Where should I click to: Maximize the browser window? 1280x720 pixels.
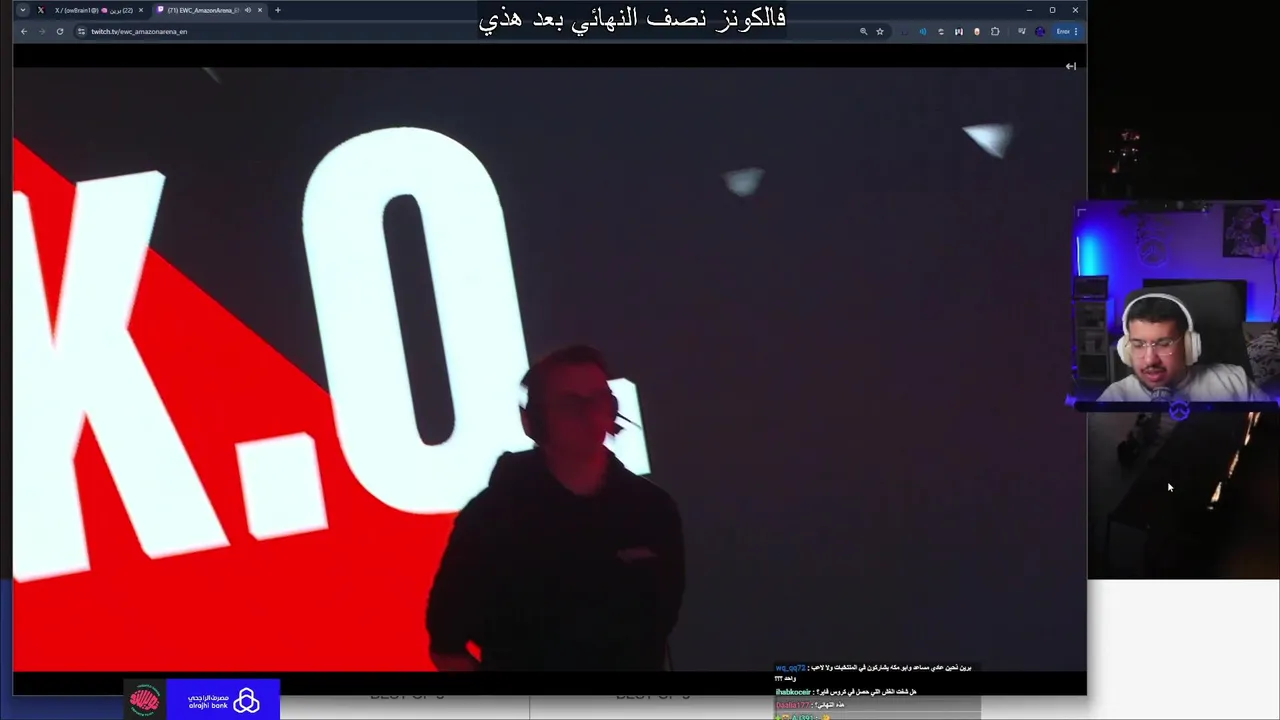1052,10
